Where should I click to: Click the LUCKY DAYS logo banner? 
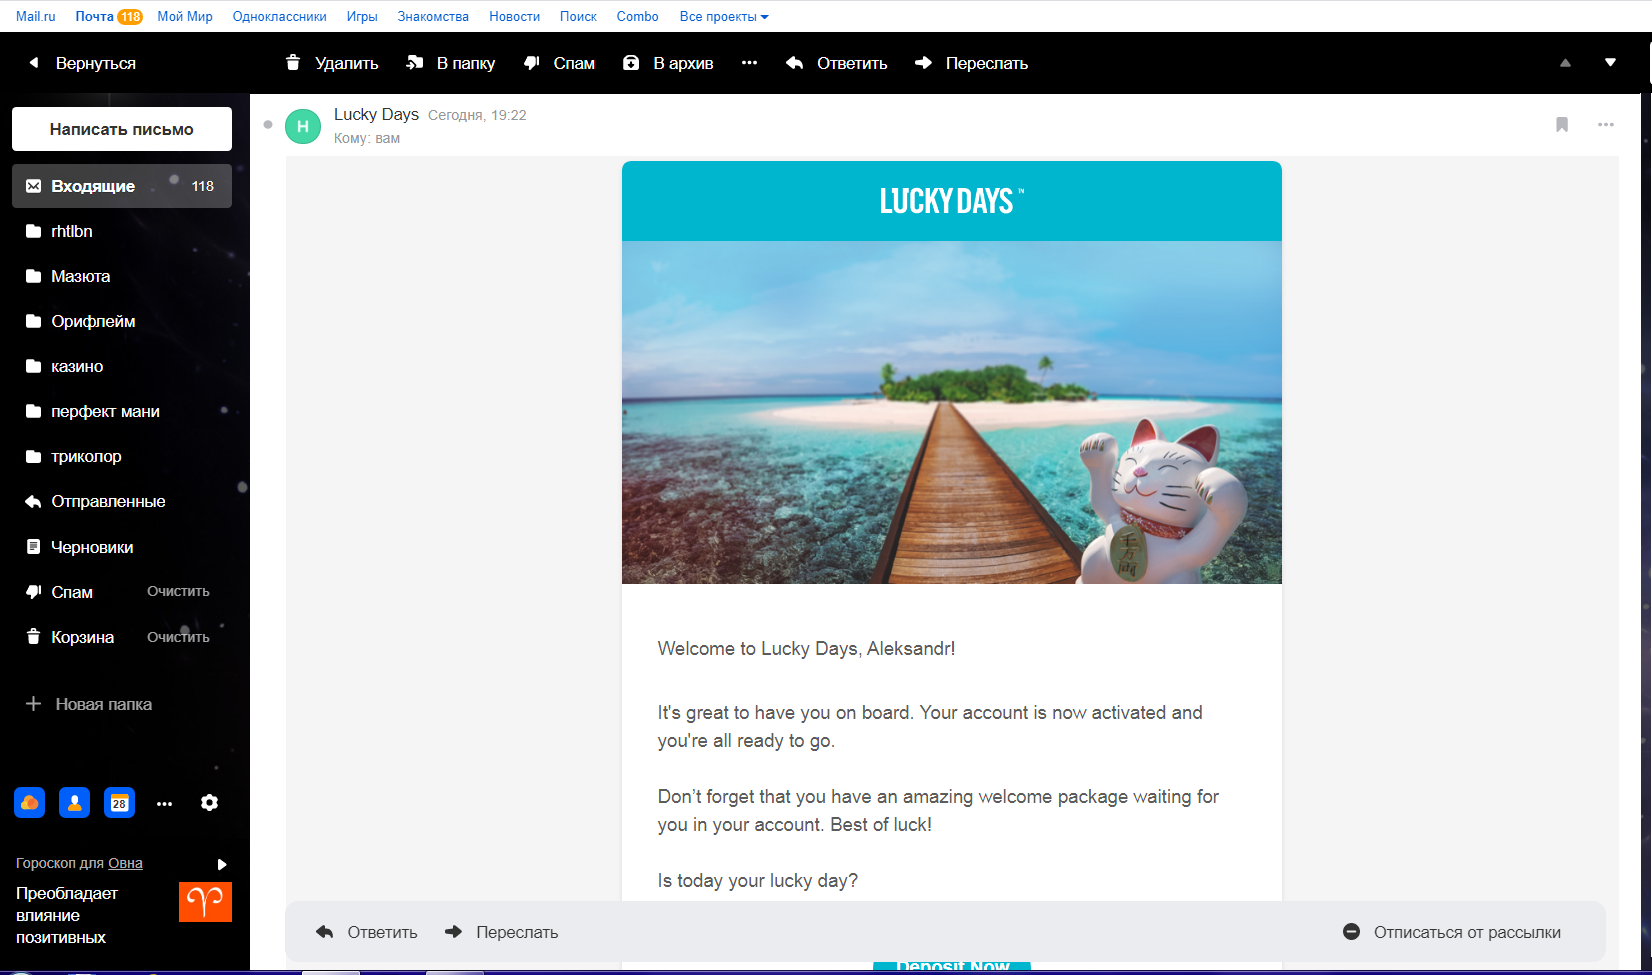coord(952,201)
